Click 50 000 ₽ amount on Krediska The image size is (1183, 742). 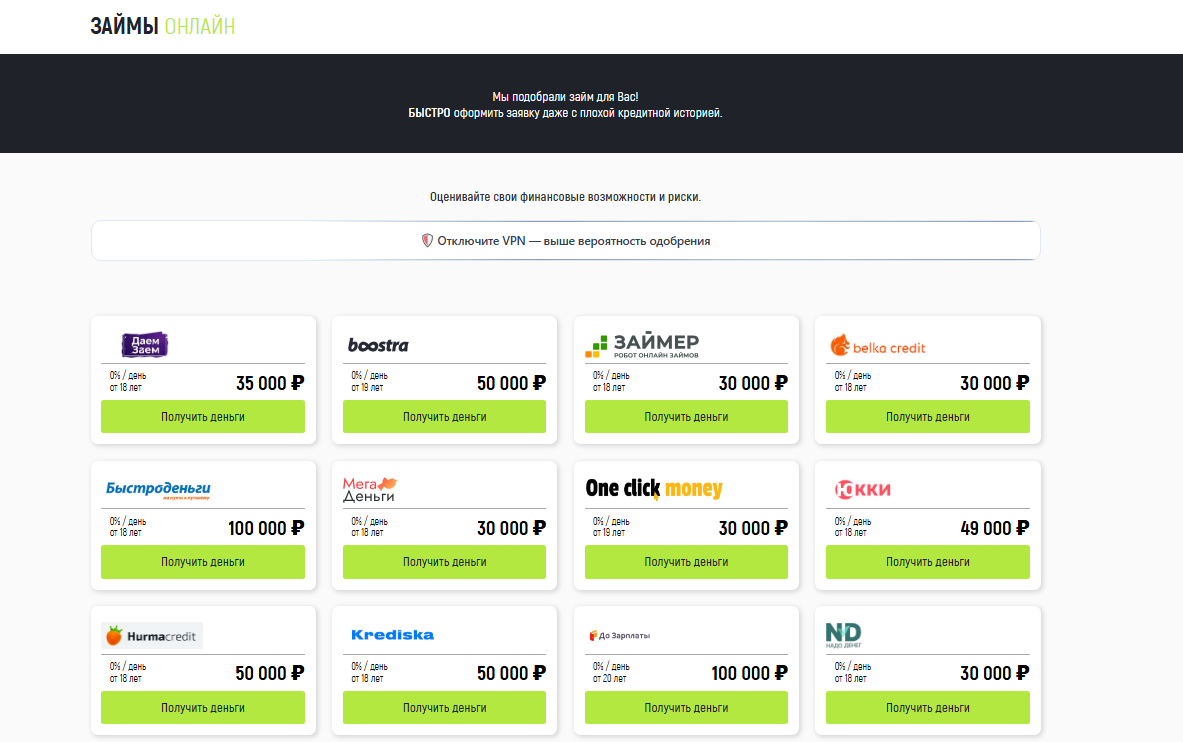(512, 673)
